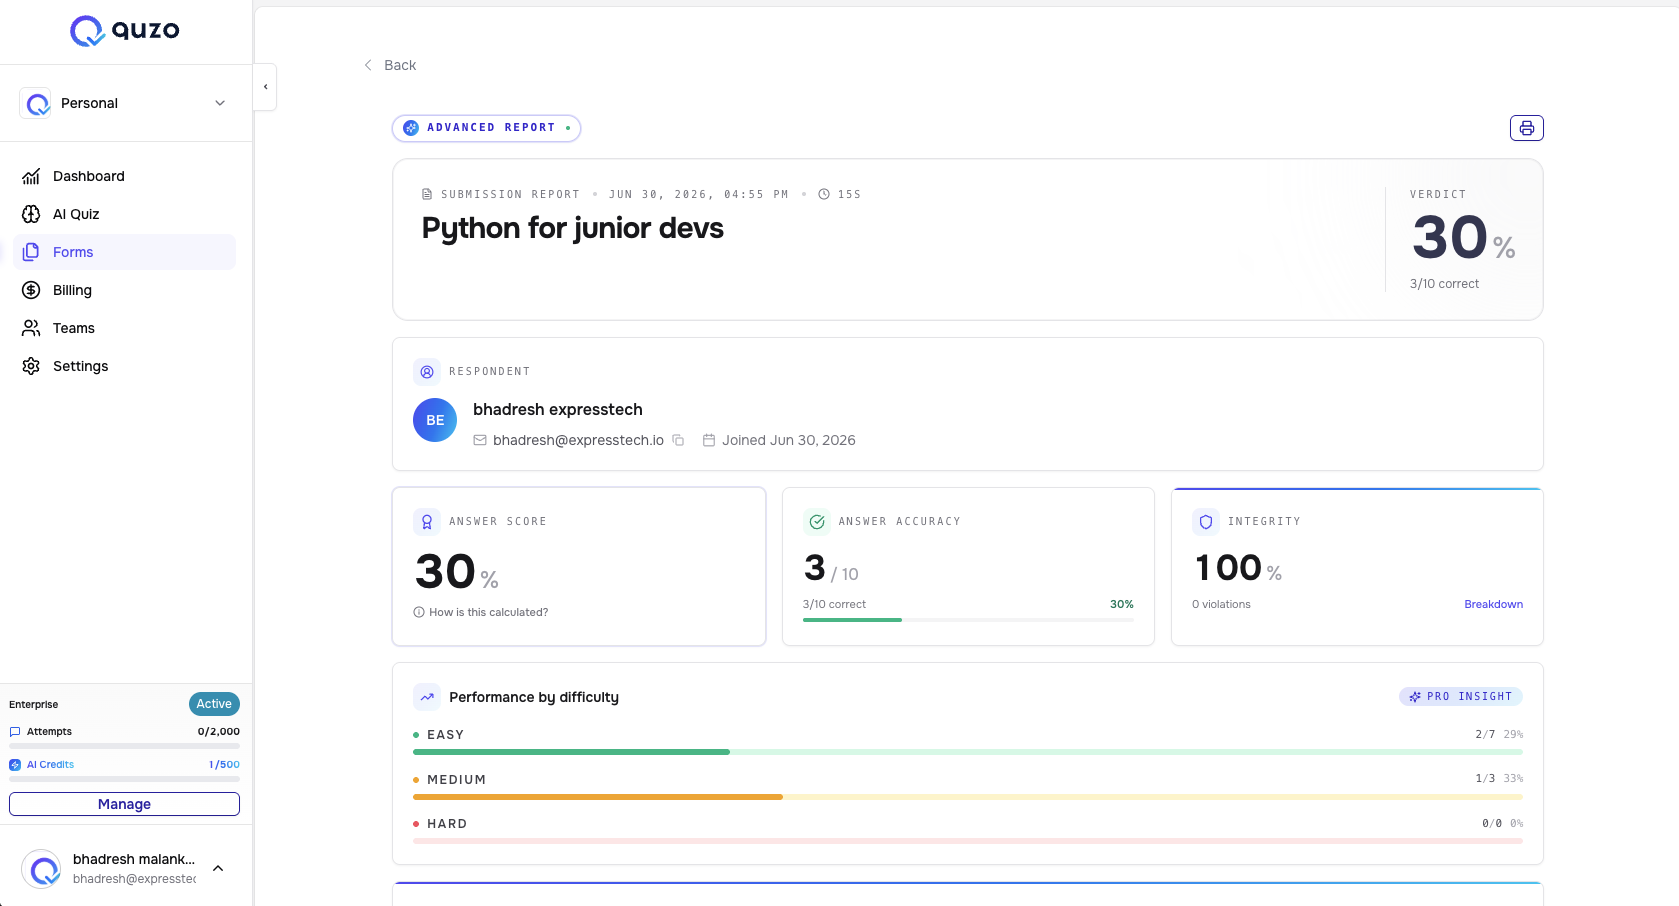Click the Medium difficulty progress bar
Screen dimensions: 1679x906
click(968, 797)
